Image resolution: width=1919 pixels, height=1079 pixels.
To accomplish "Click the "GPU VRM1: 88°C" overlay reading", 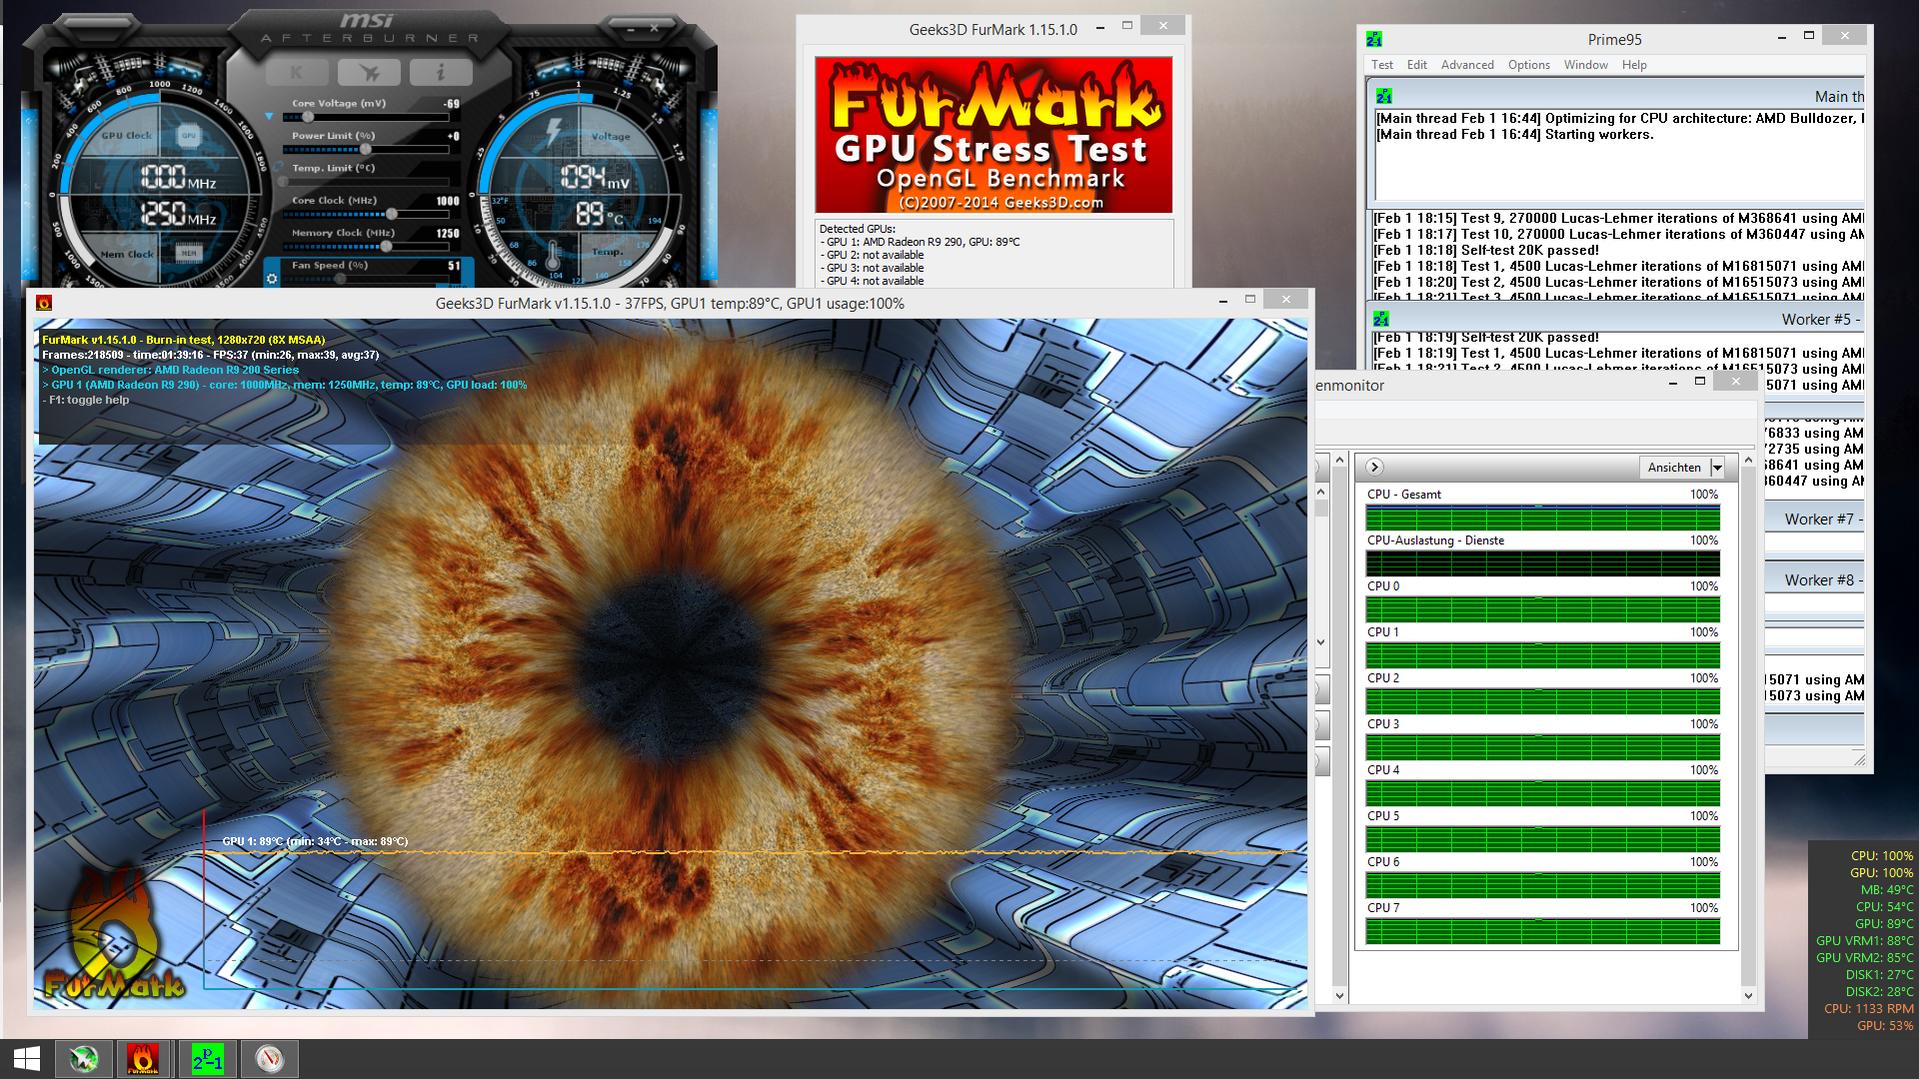I will click(x=1864, y=941).
